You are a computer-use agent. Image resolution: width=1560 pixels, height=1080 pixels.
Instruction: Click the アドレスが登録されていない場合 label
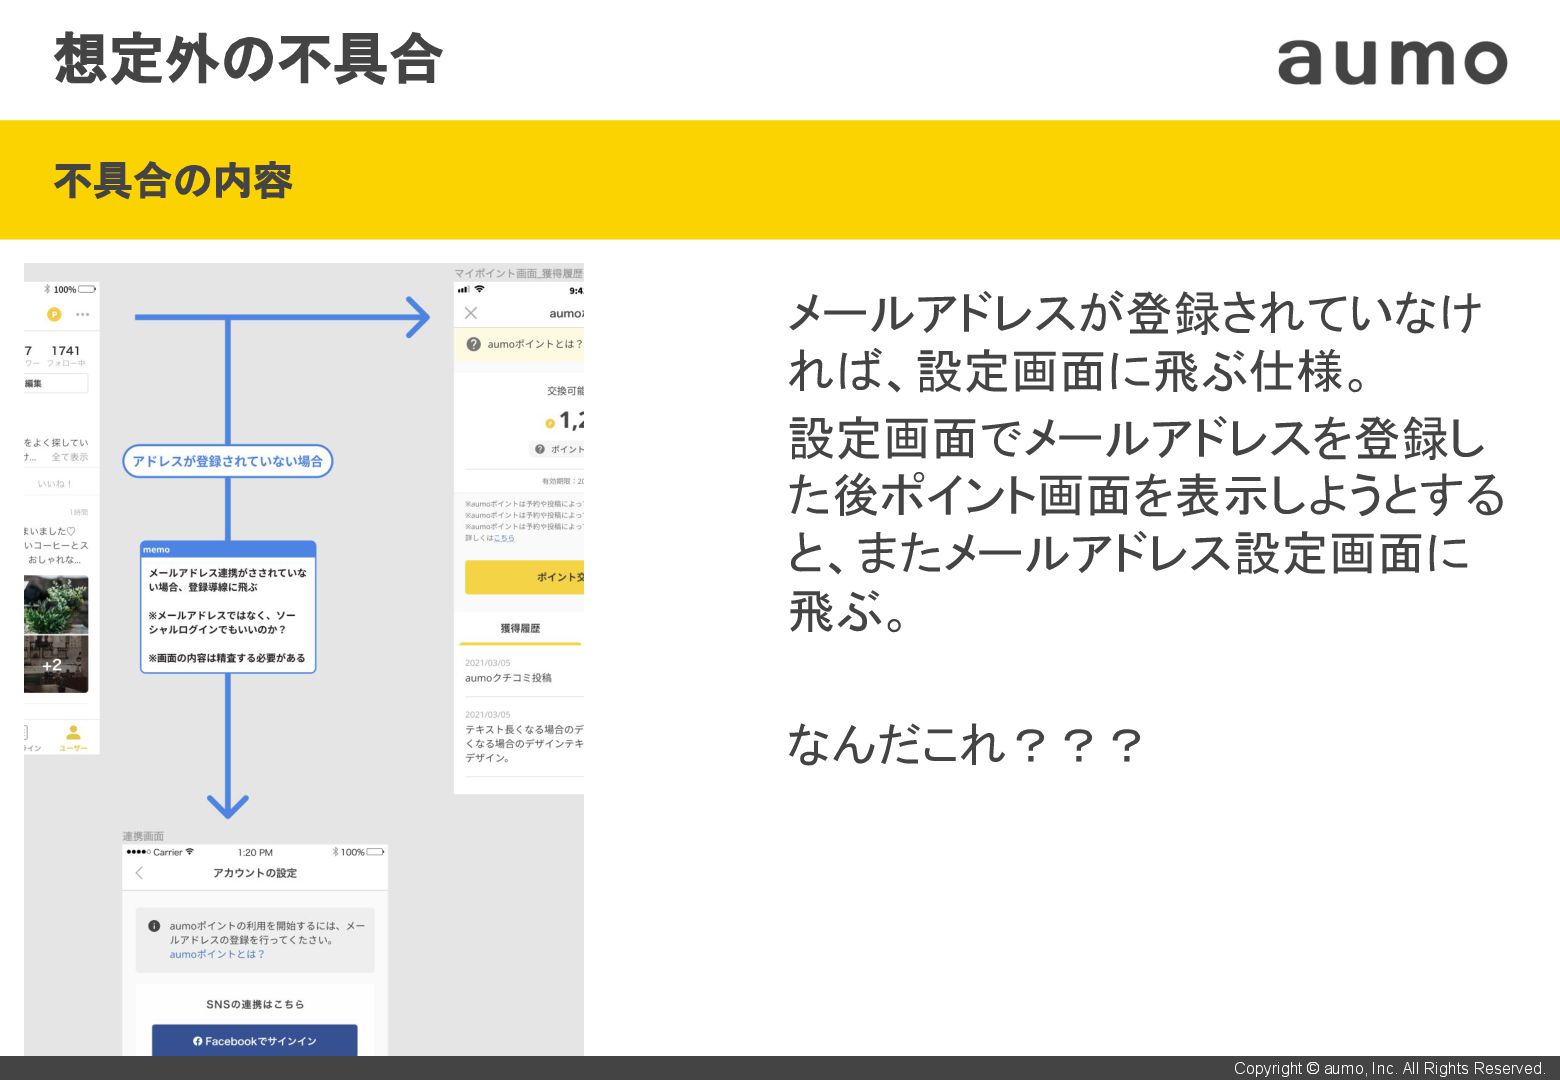click(228, 461)
